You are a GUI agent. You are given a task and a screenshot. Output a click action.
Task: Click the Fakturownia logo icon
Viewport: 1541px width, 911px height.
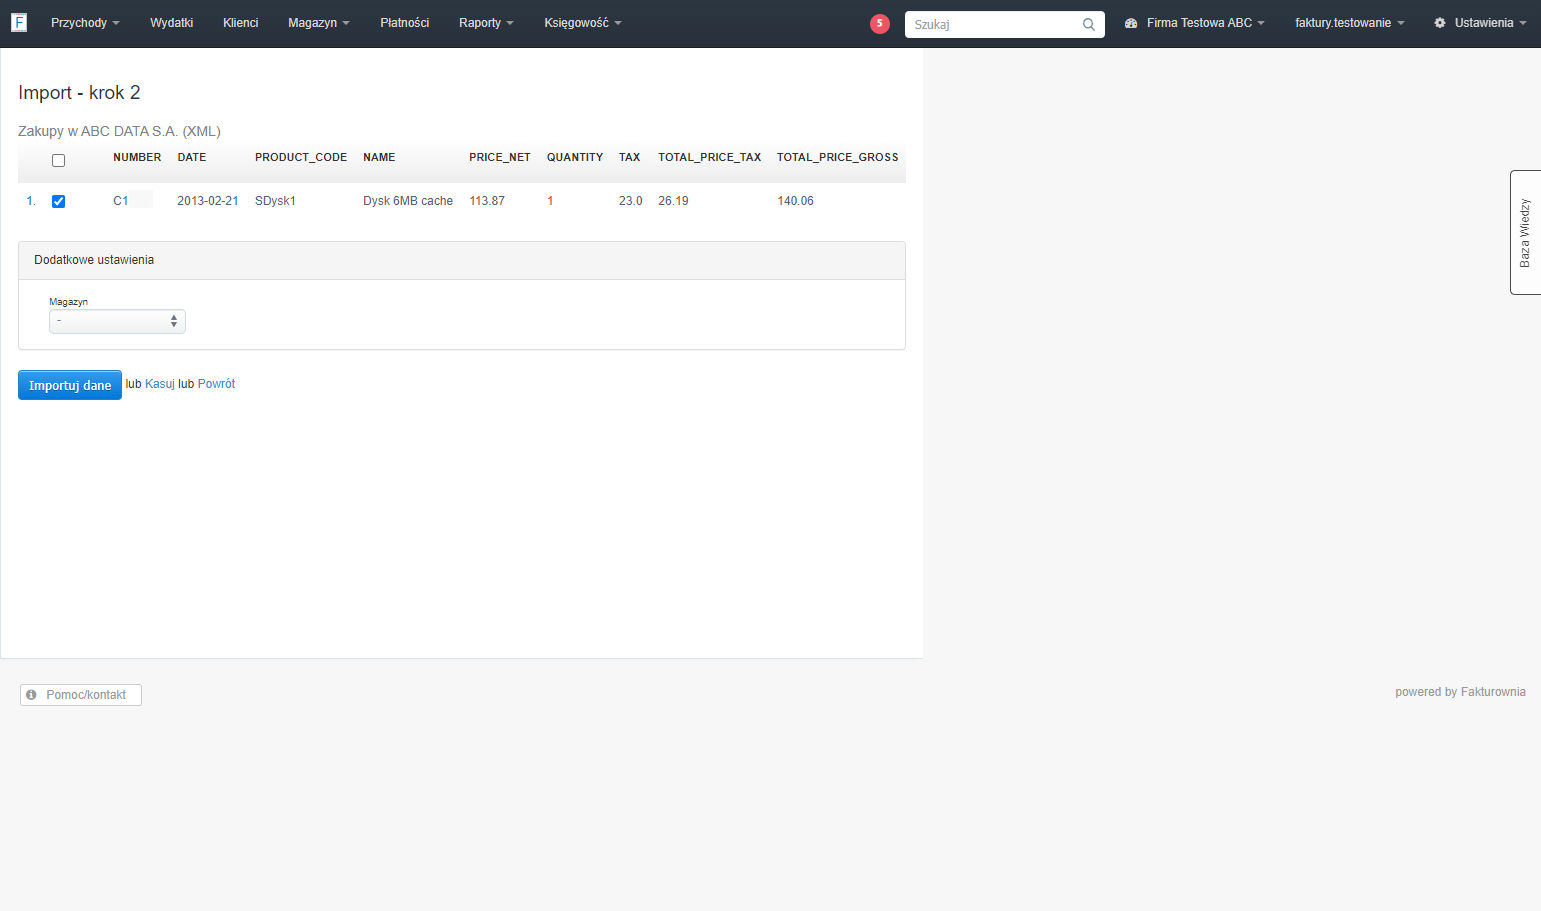point(18,22)
